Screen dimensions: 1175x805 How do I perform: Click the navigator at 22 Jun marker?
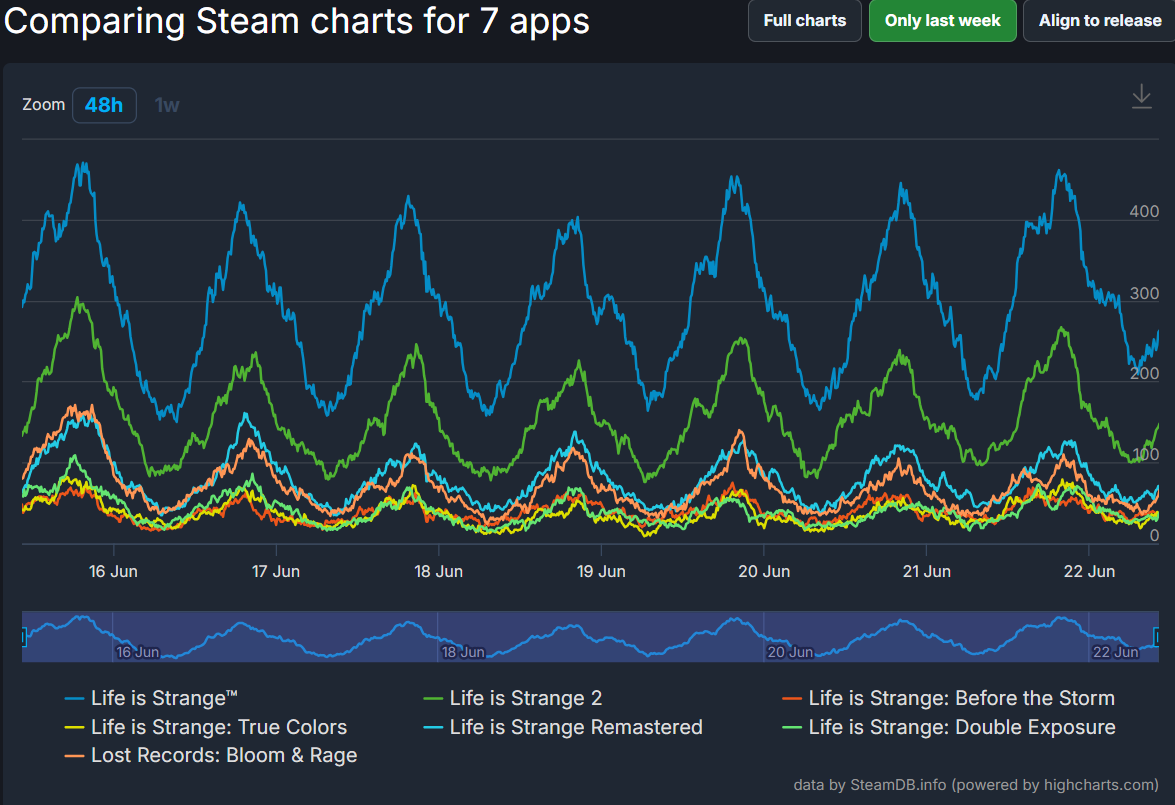(x=1115, y=652)
